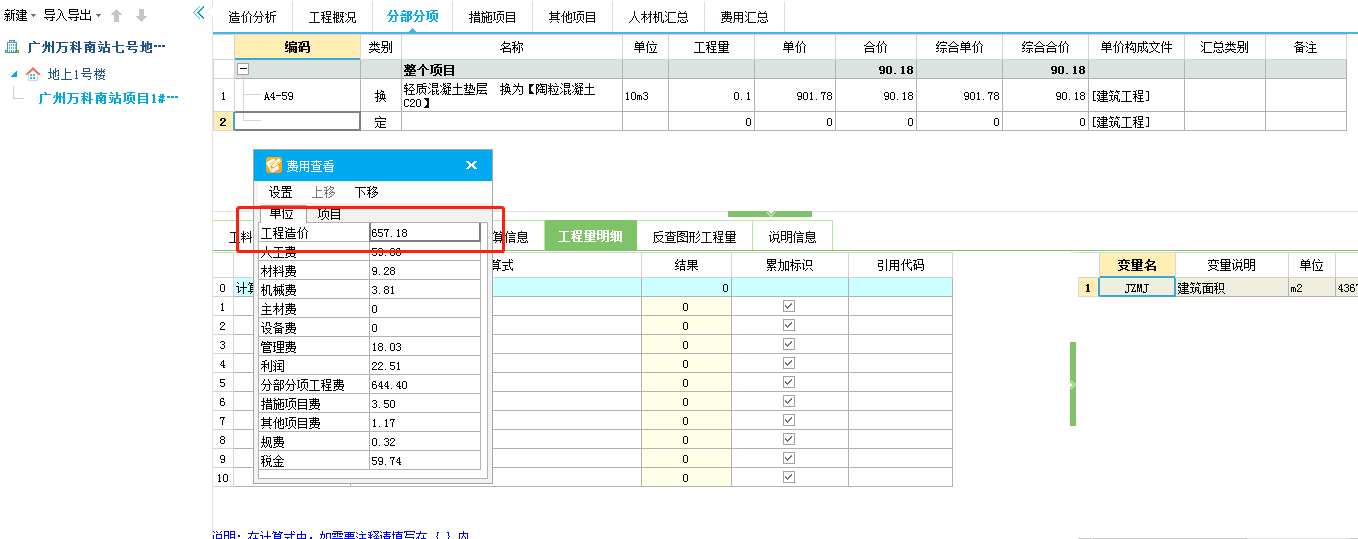Toggle the 累加标识 checkbox in row 5
1358x539 pixels.
click(x=789, y=382)
